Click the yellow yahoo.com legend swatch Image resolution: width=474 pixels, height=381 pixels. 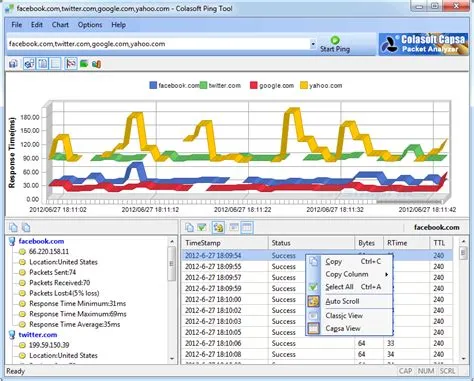point(304,85)
